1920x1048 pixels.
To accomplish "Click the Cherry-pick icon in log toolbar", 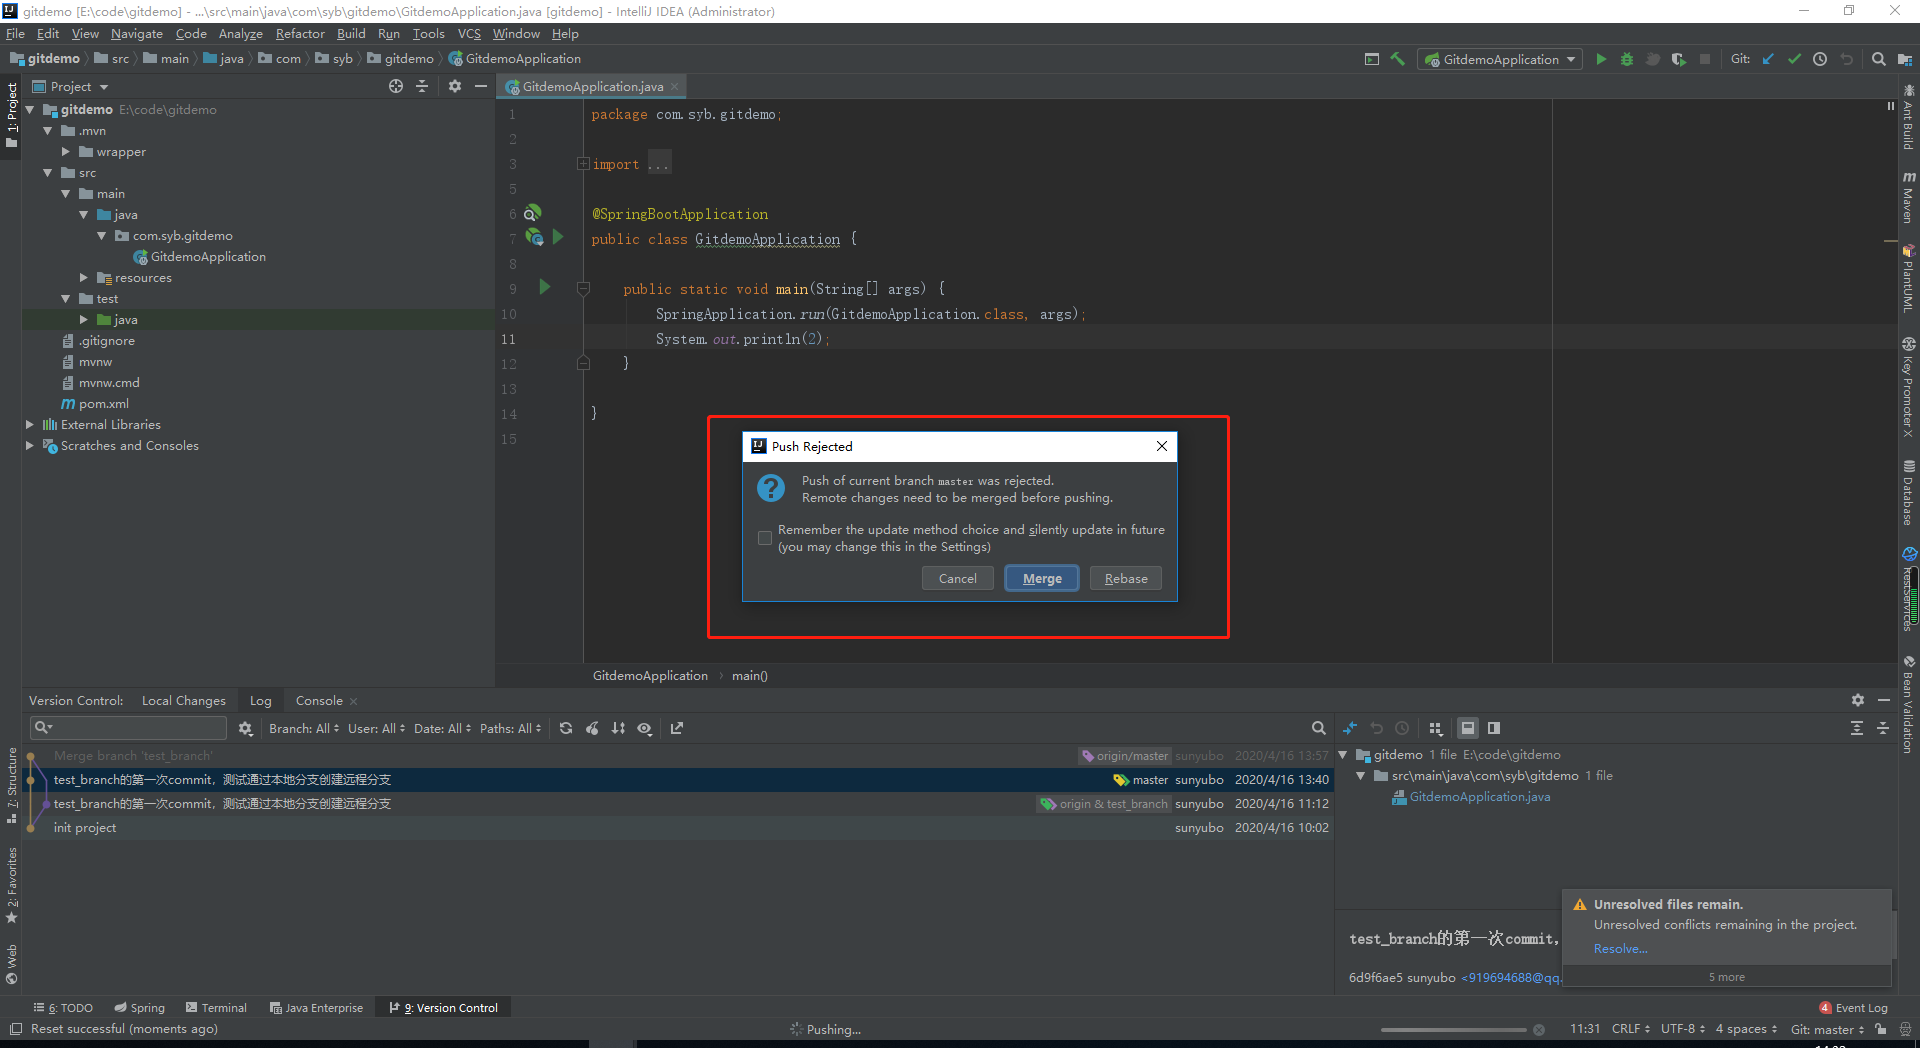I will (592, 728).
